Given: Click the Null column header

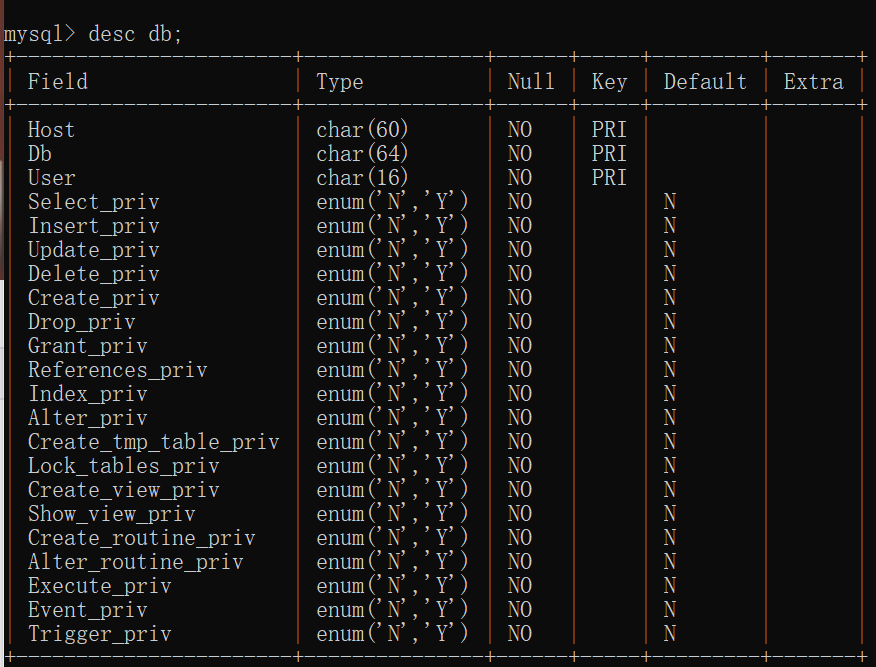Looking at the screenshot, I should point(531,82).
